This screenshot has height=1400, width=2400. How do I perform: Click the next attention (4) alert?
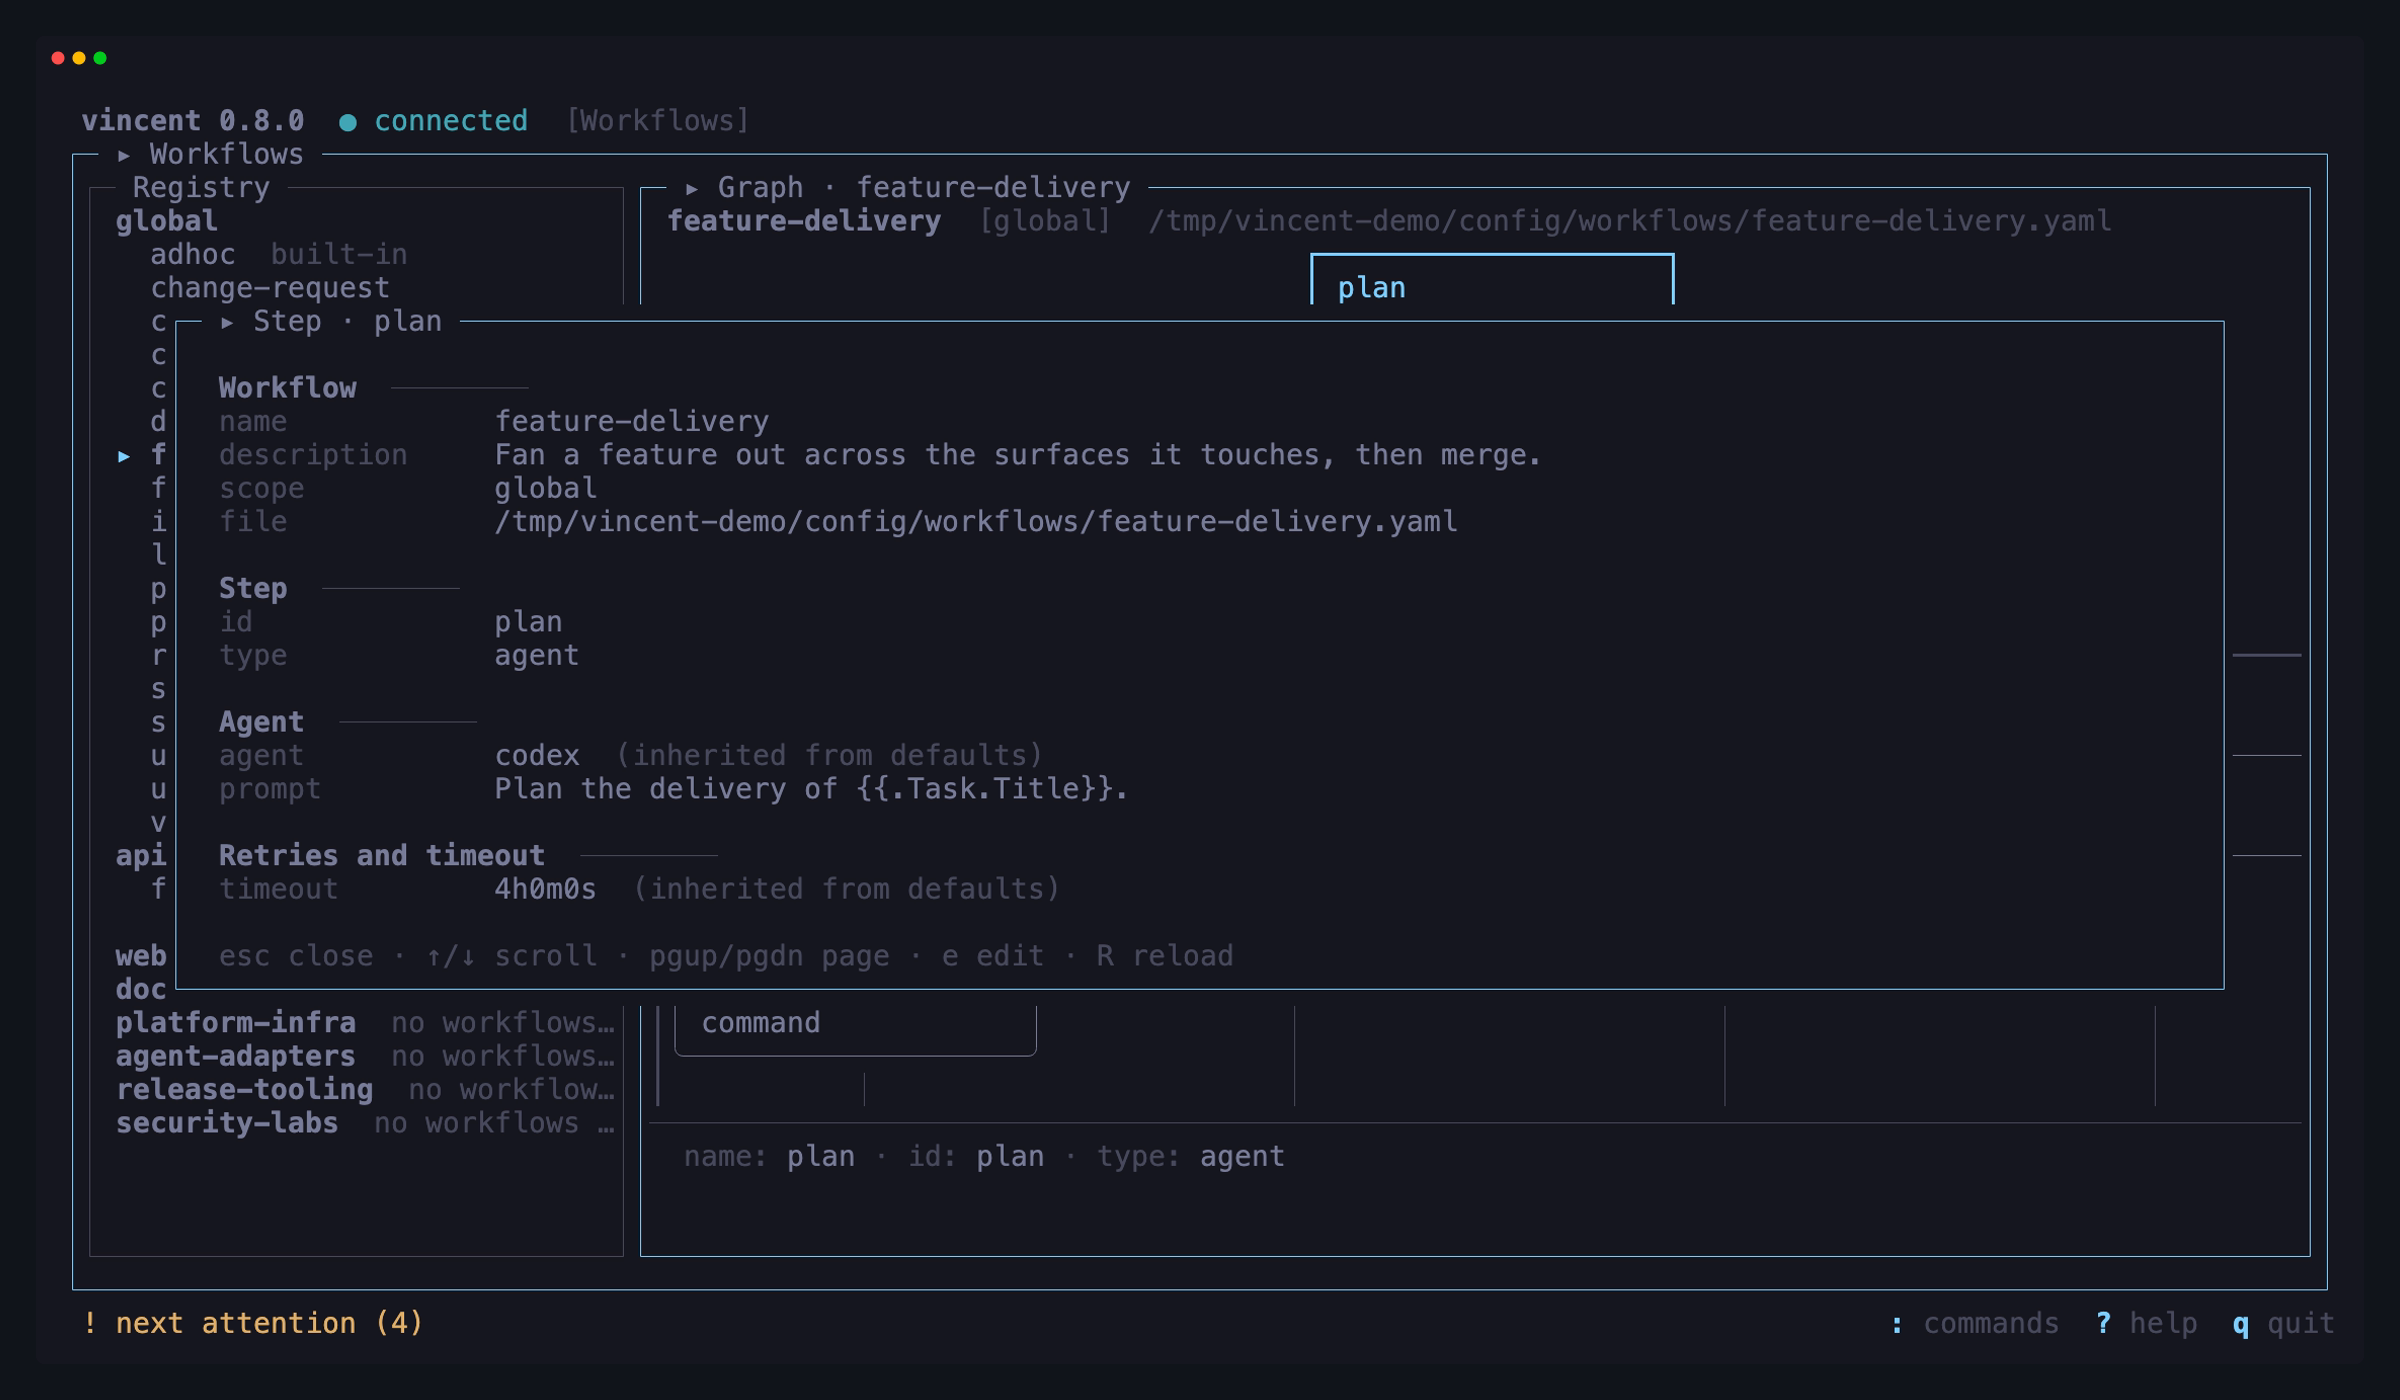253,1324
